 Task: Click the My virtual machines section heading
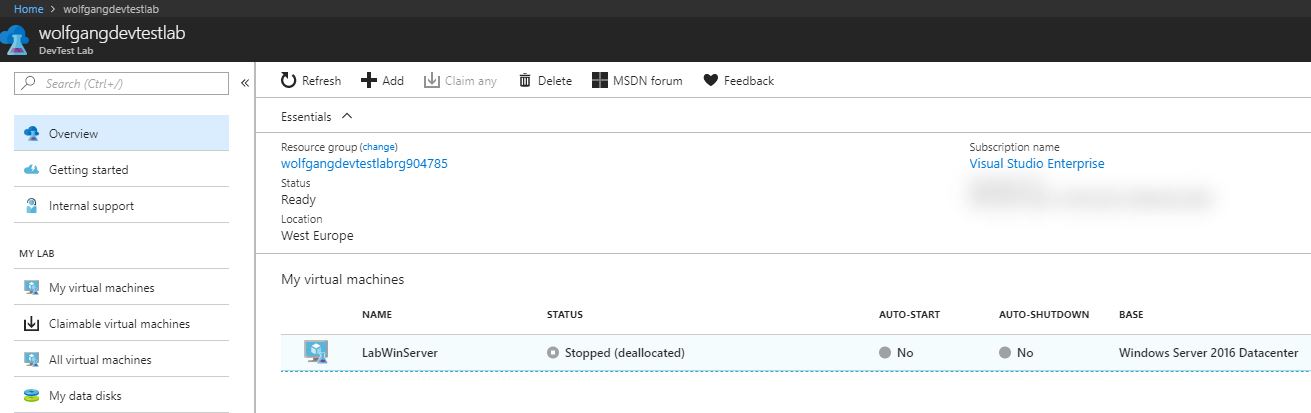[x=343, y=280]
